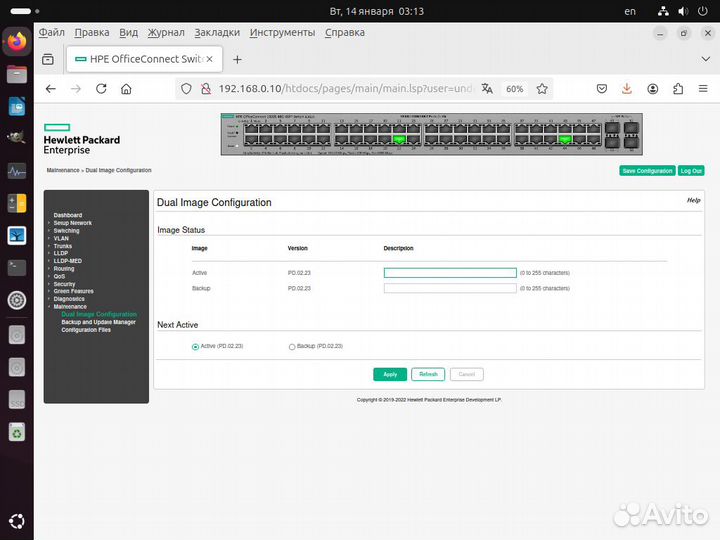Click the forward navigation arrow
720x540 pixels.
pos(76,89)
